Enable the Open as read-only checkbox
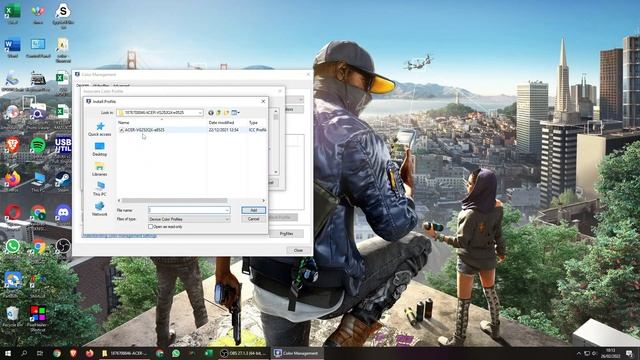640x360 pixels. (150, 227)
